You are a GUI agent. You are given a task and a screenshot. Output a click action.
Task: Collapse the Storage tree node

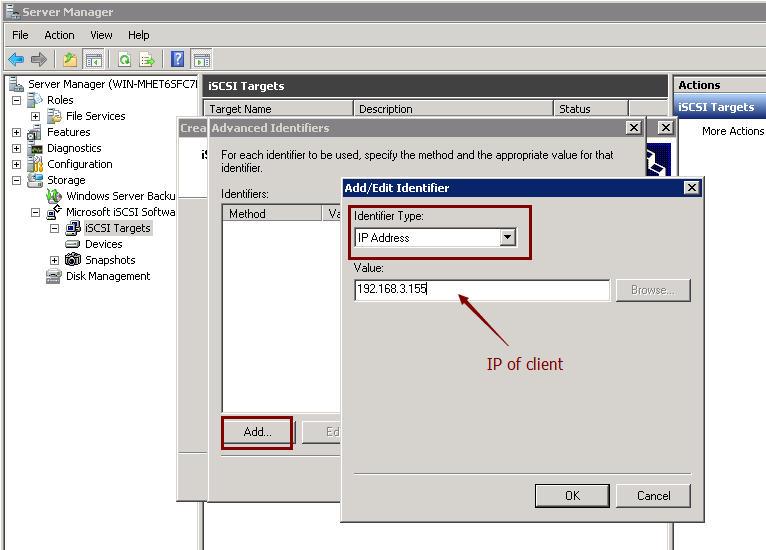click(x=17, y=180)
